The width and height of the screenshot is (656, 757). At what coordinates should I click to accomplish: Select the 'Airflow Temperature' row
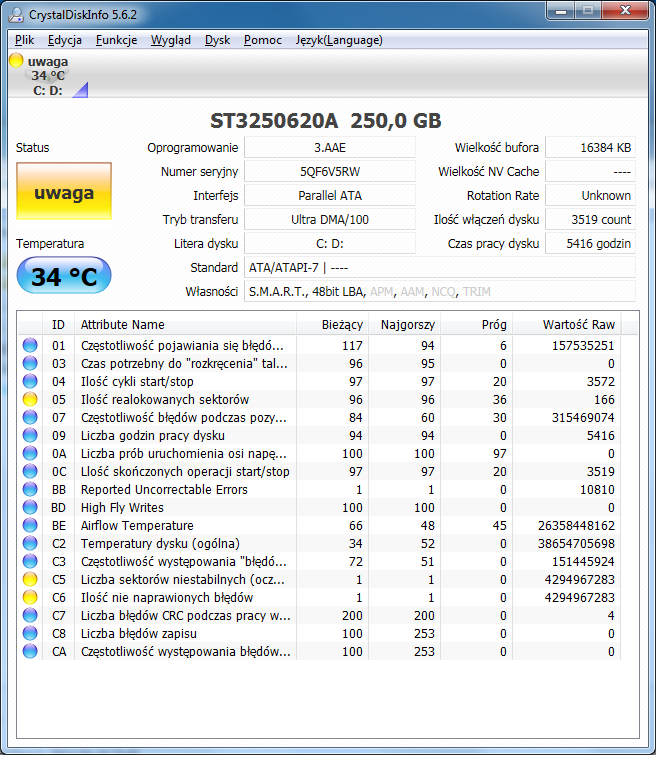320,526
